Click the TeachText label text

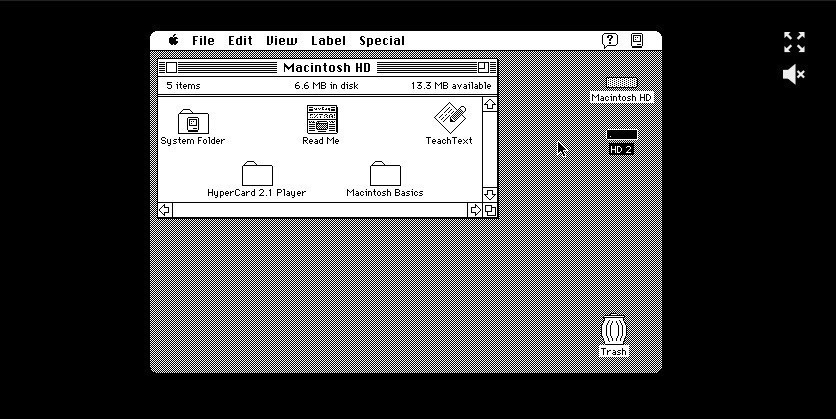coord(449,141)
